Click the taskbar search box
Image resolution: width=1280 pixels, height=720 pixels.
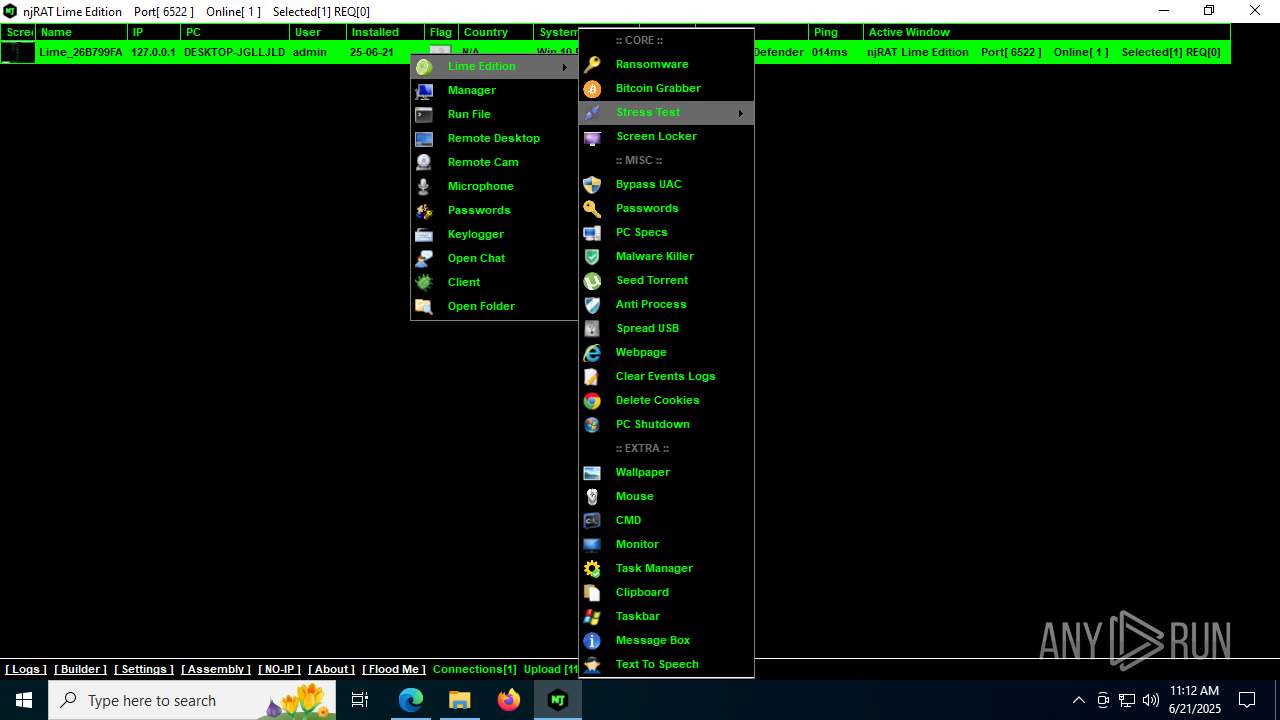192,700
